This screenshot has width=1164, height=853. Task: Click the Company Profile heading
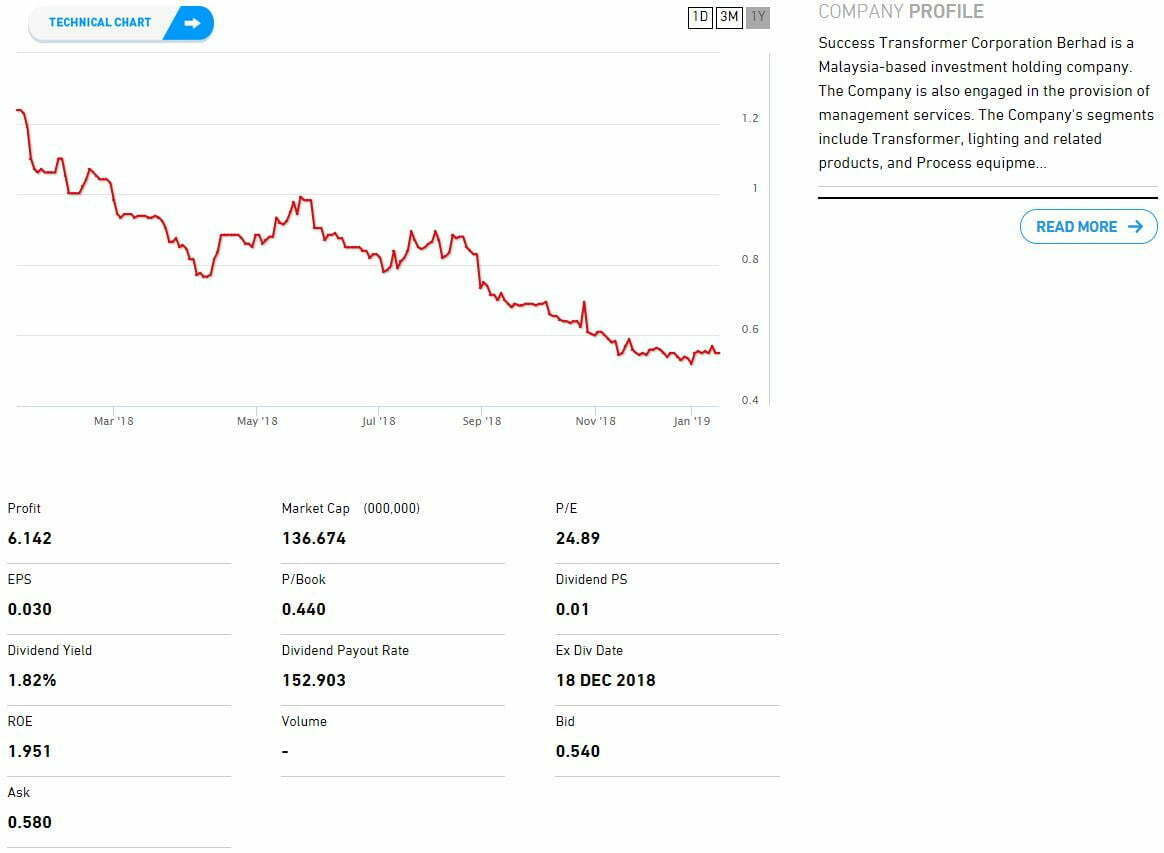coord(900,12)
